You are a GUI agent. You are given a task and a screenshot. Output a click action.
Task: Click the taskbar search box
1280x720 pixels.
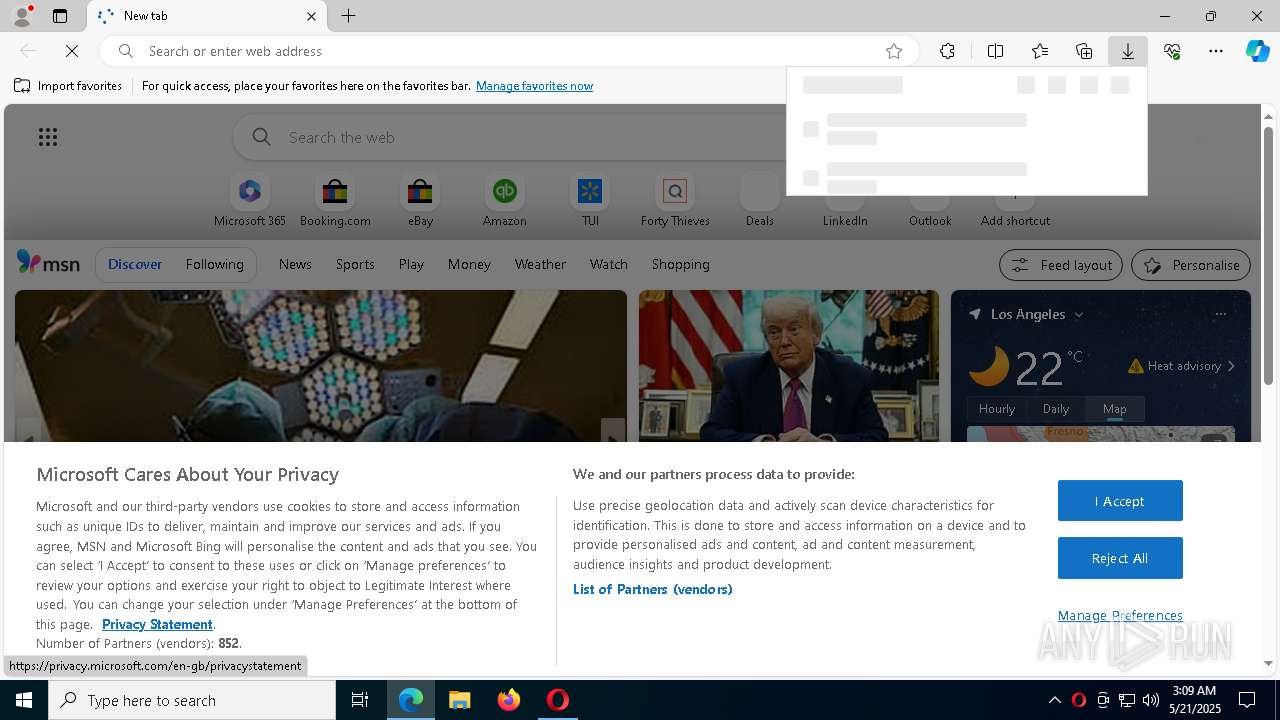tap(192, 700)
